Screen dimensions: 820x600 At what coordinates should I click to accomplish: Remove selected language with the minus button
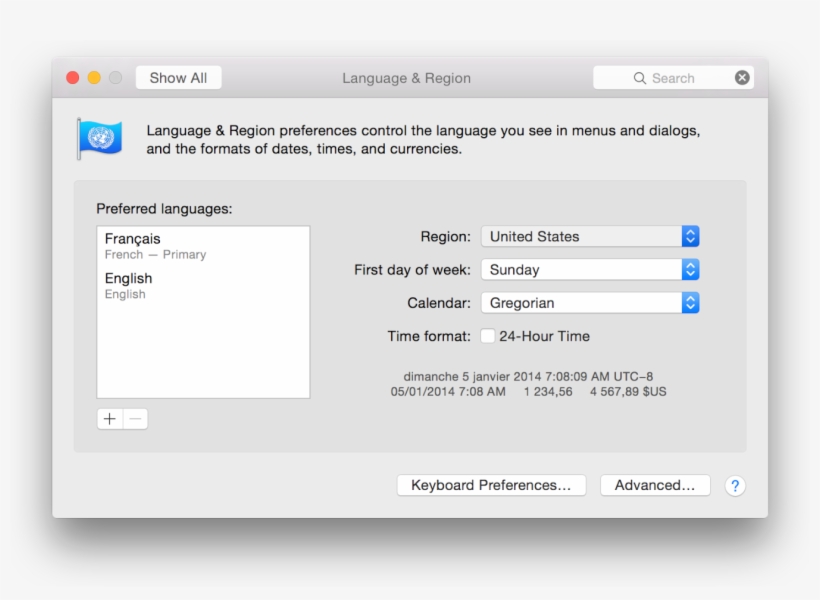135,418
